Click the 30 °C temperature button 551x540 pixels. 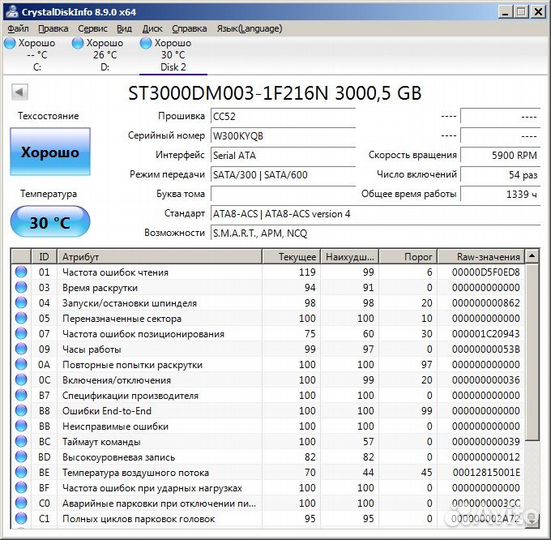coord(50,222)
